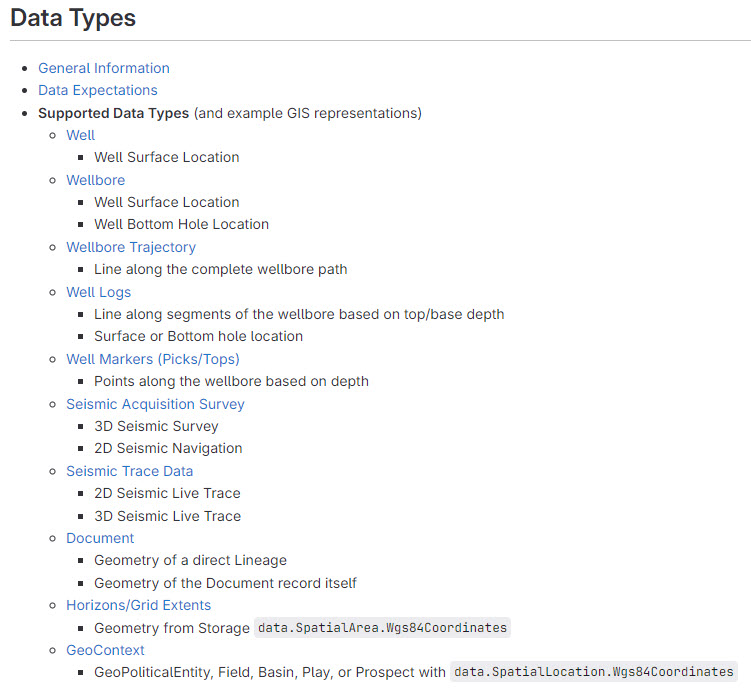Navigate to Well Markers (Picks/Tops)

153,359
